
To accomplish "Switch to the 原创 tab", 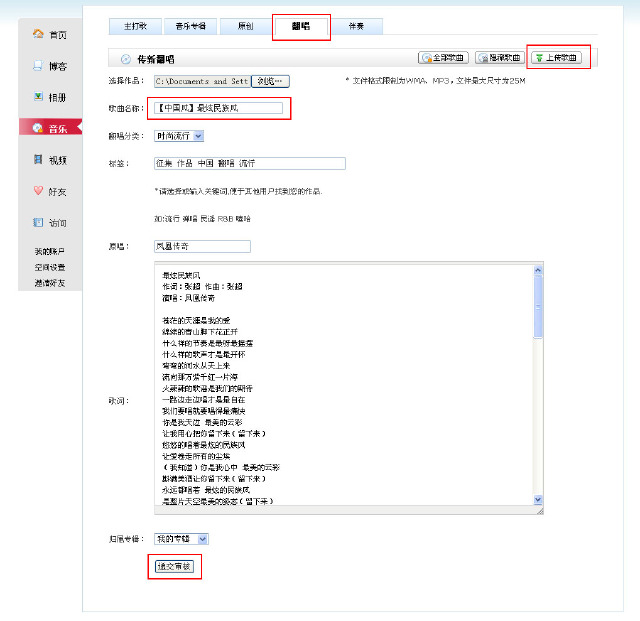I will (244, 27).
